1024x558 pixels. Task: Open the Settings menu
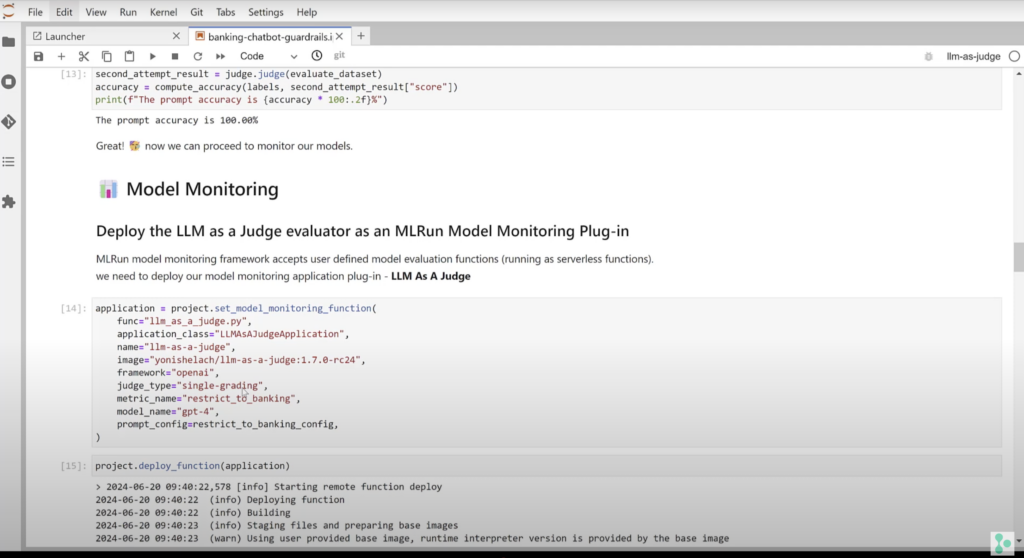pos(266,12)
